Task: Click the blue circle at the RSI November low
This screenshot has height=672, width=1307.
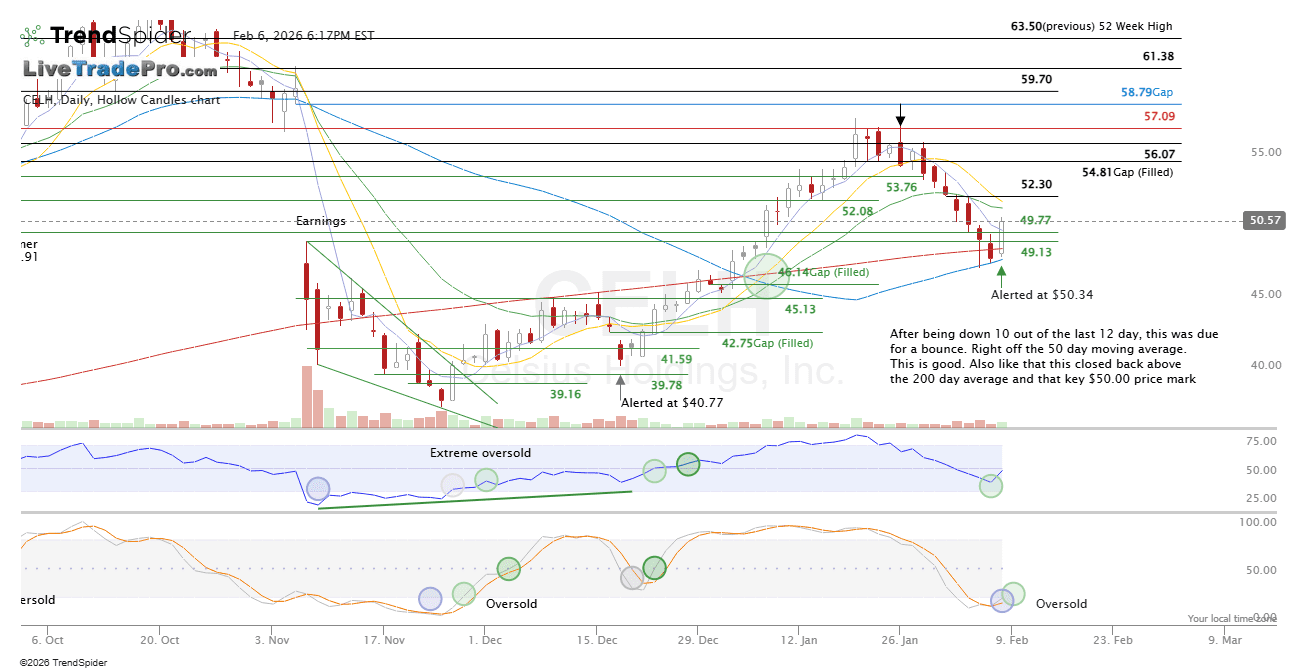Action: [x=318, y=489]
